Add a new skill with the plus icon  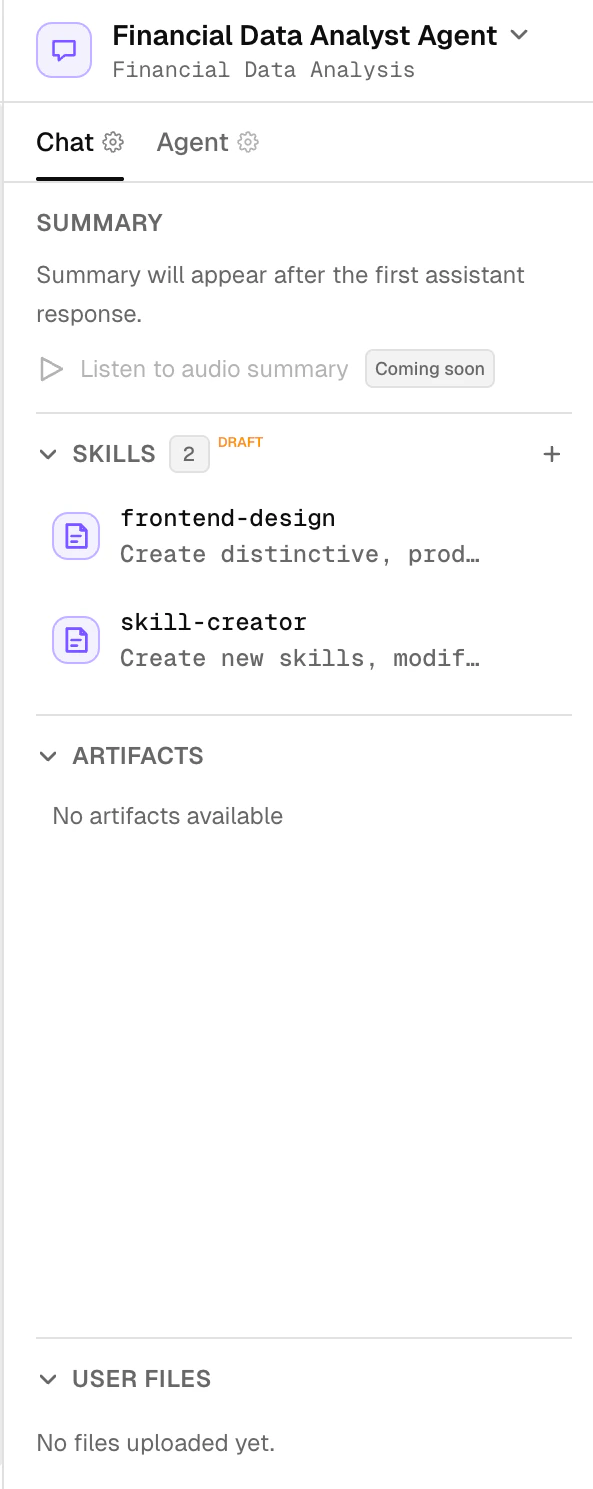551,454
